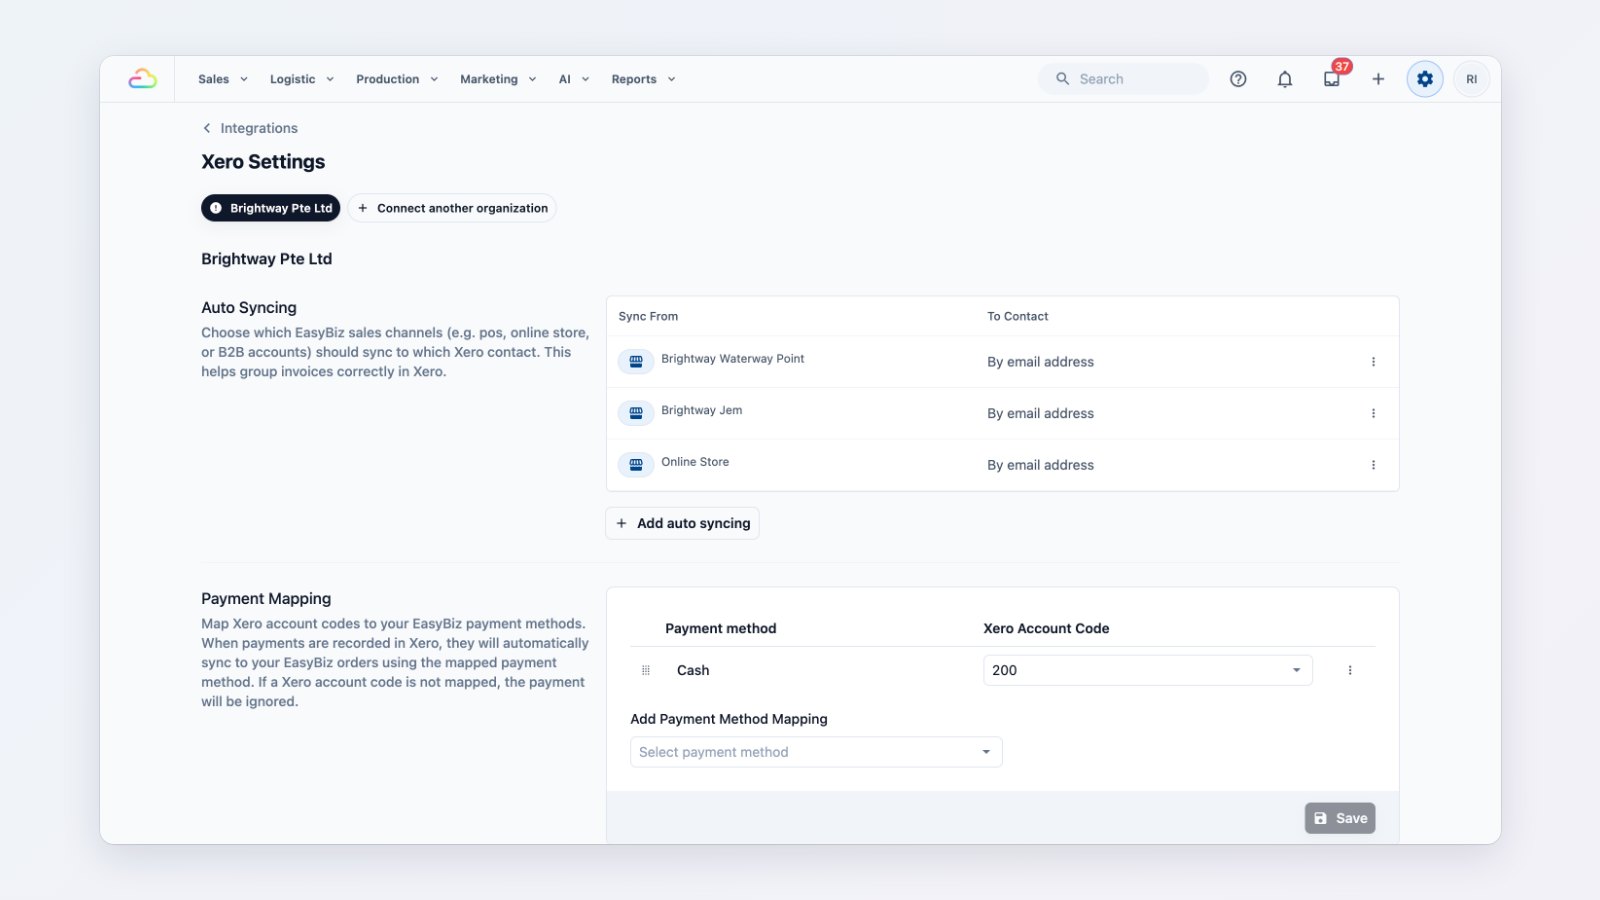This screenshot has height=900, width=1600.
Task: Open options menu for Brightway Waterway Point row
Action: point(1373,362)
